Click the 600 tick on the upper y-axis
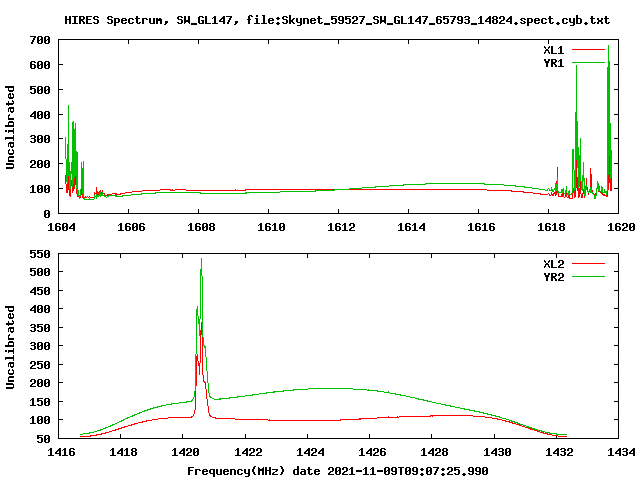 point(40,65)
